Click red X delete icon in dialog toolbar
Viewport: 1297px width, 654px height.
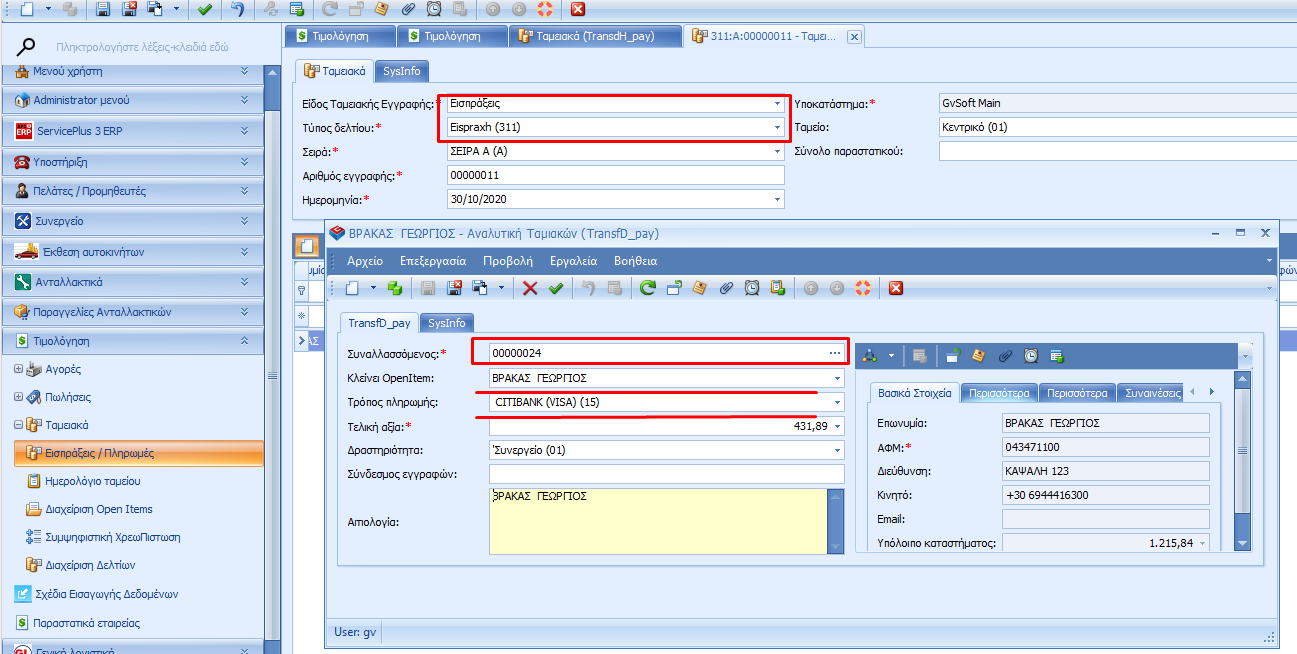pyautogui.click(x=530, y=288)
